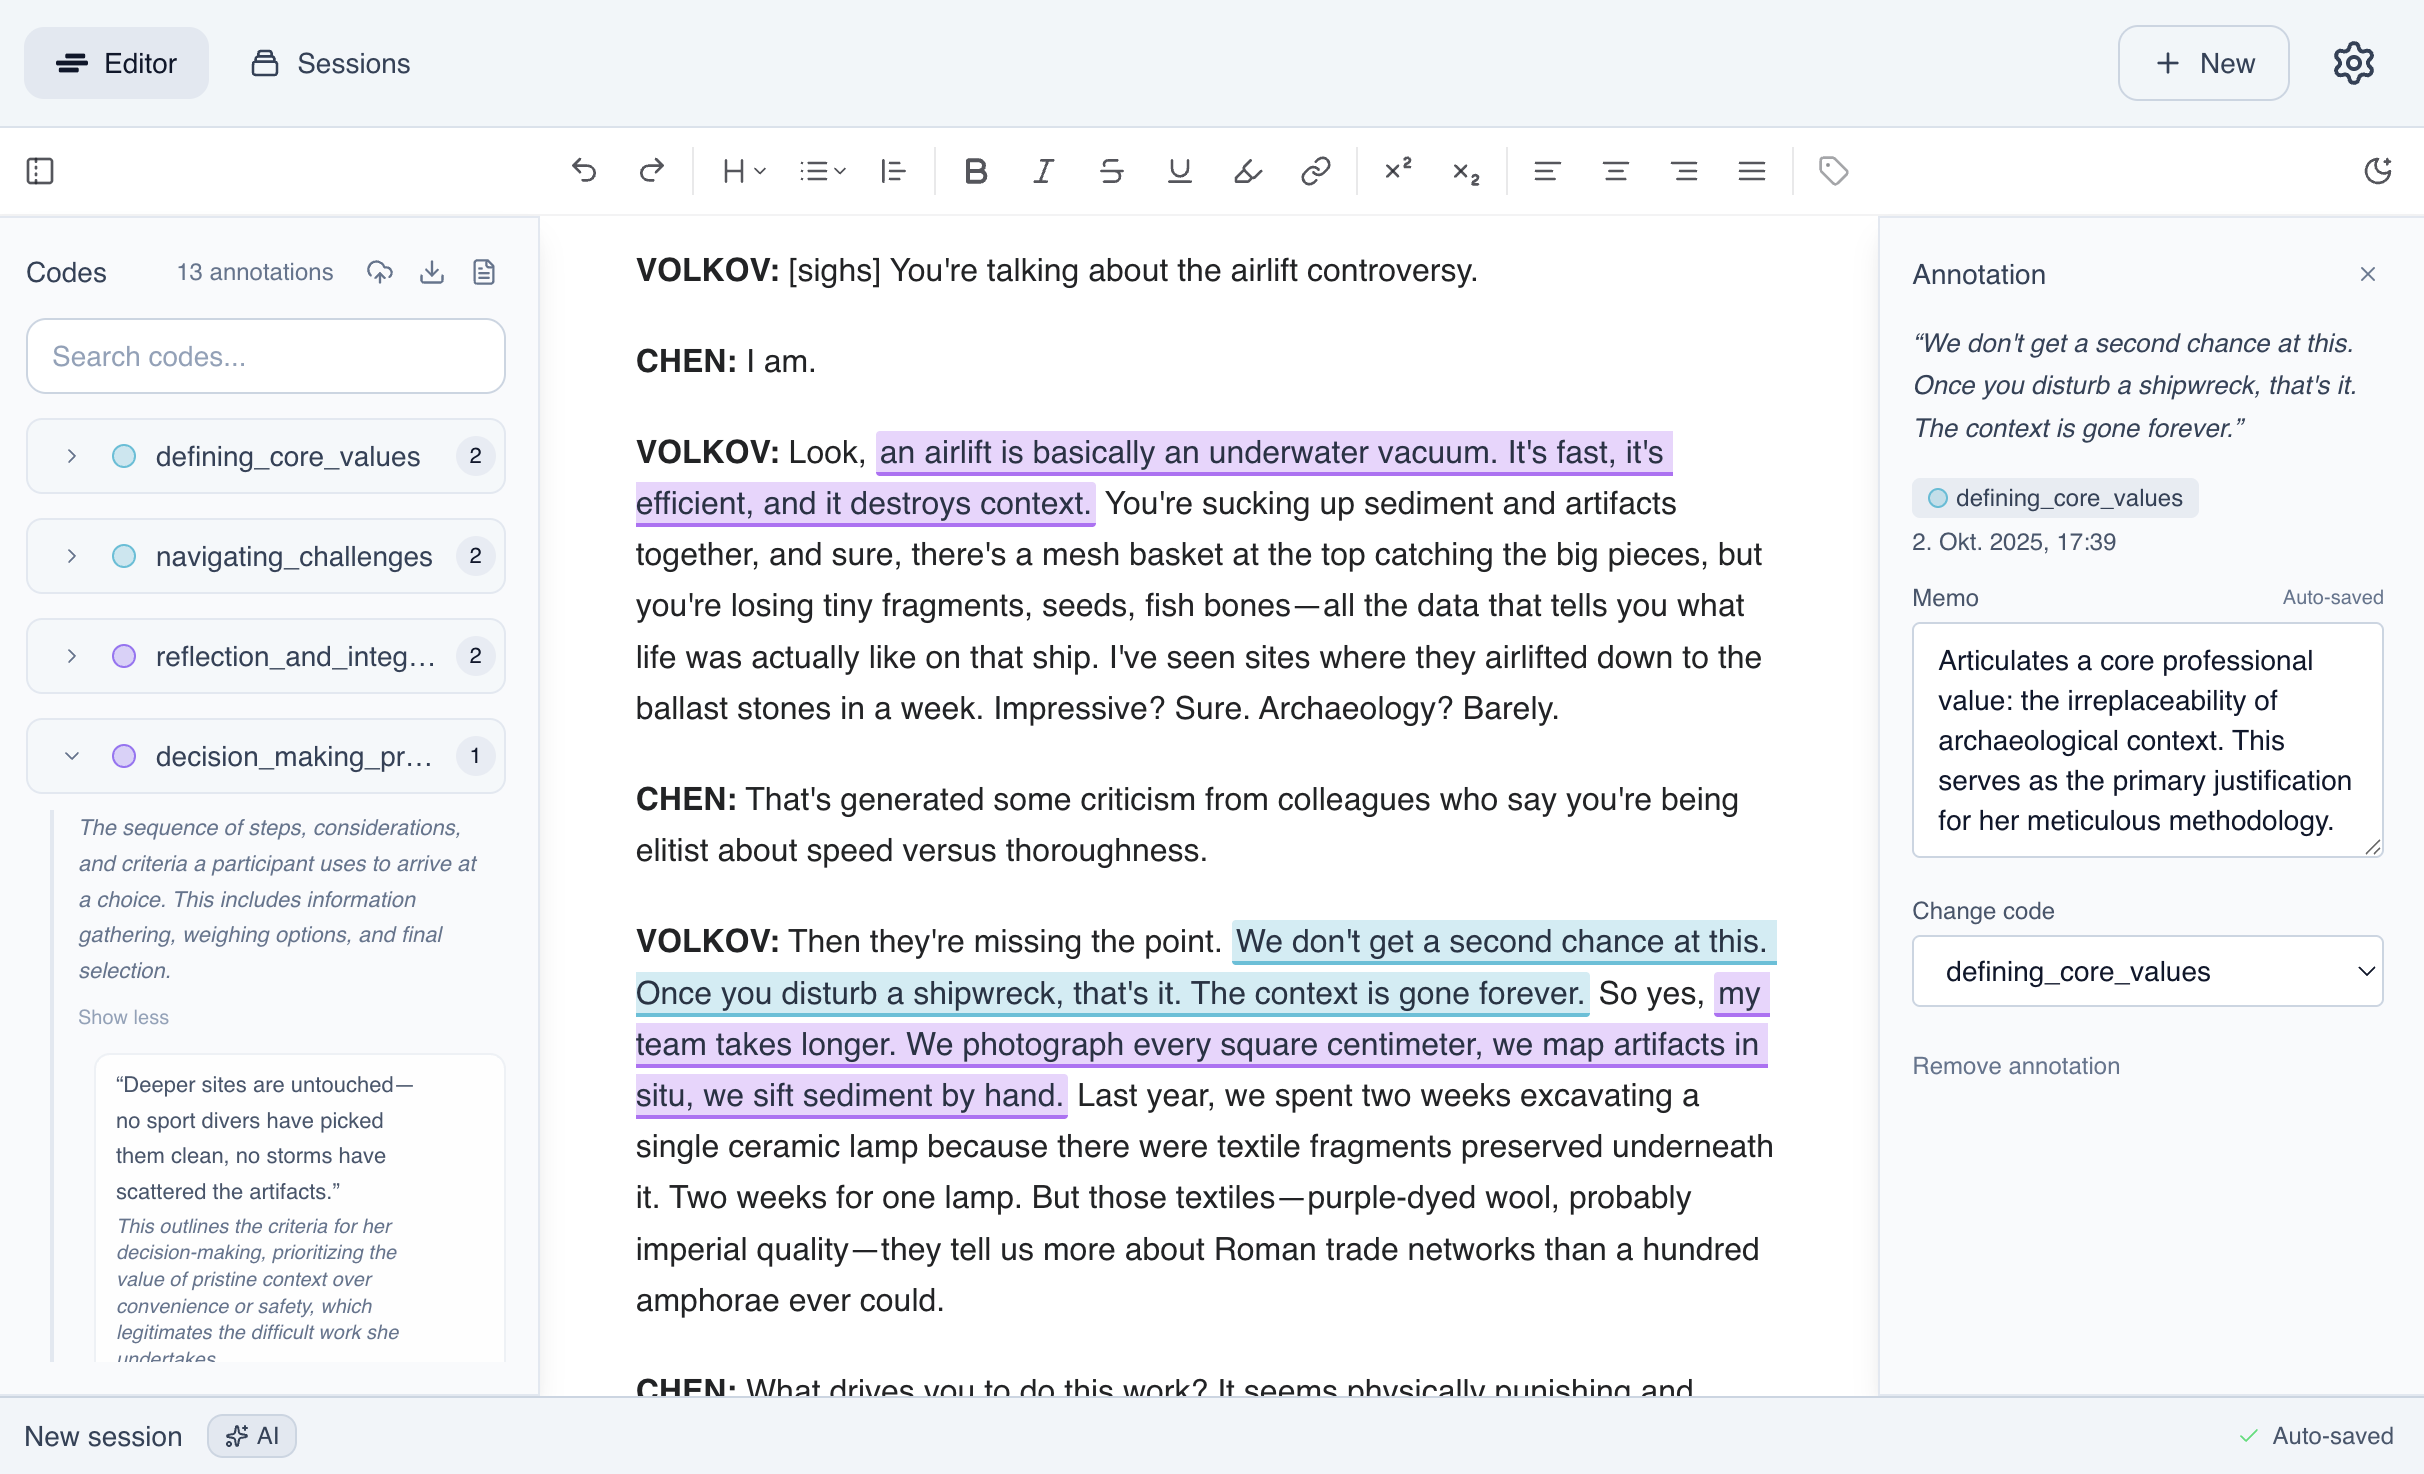The height and width of the screenshot is (1474, 2424).
Task: Toggle italic formatting
Action: click(1043, 171)
